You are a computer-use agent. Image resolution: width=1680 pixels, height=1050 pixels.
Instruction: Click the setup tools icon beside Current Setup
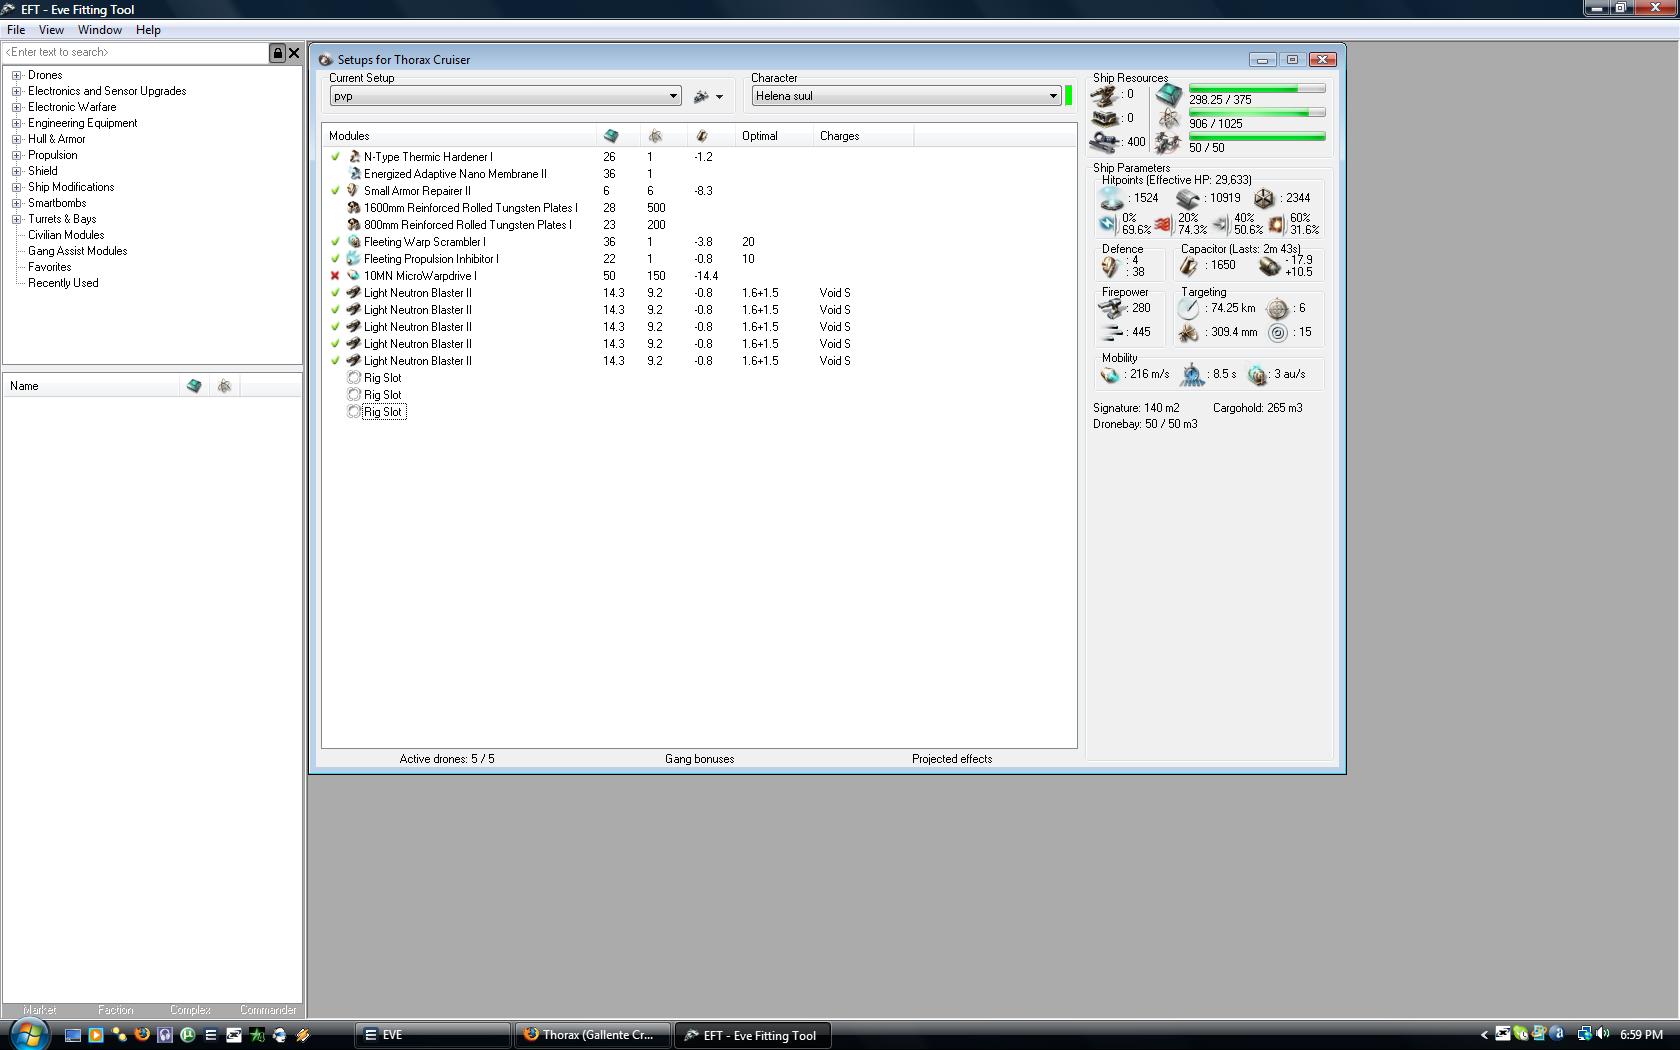coord(701,96)
